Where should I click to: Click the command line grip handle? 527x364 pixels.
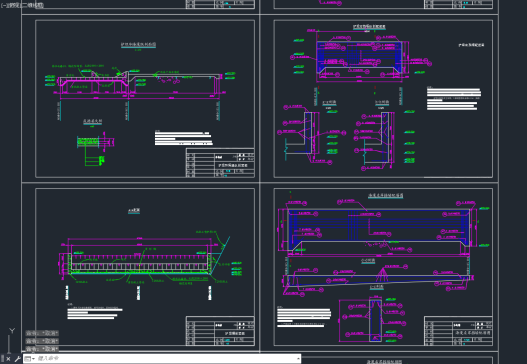pyautogui.click(x=2, y=359)
